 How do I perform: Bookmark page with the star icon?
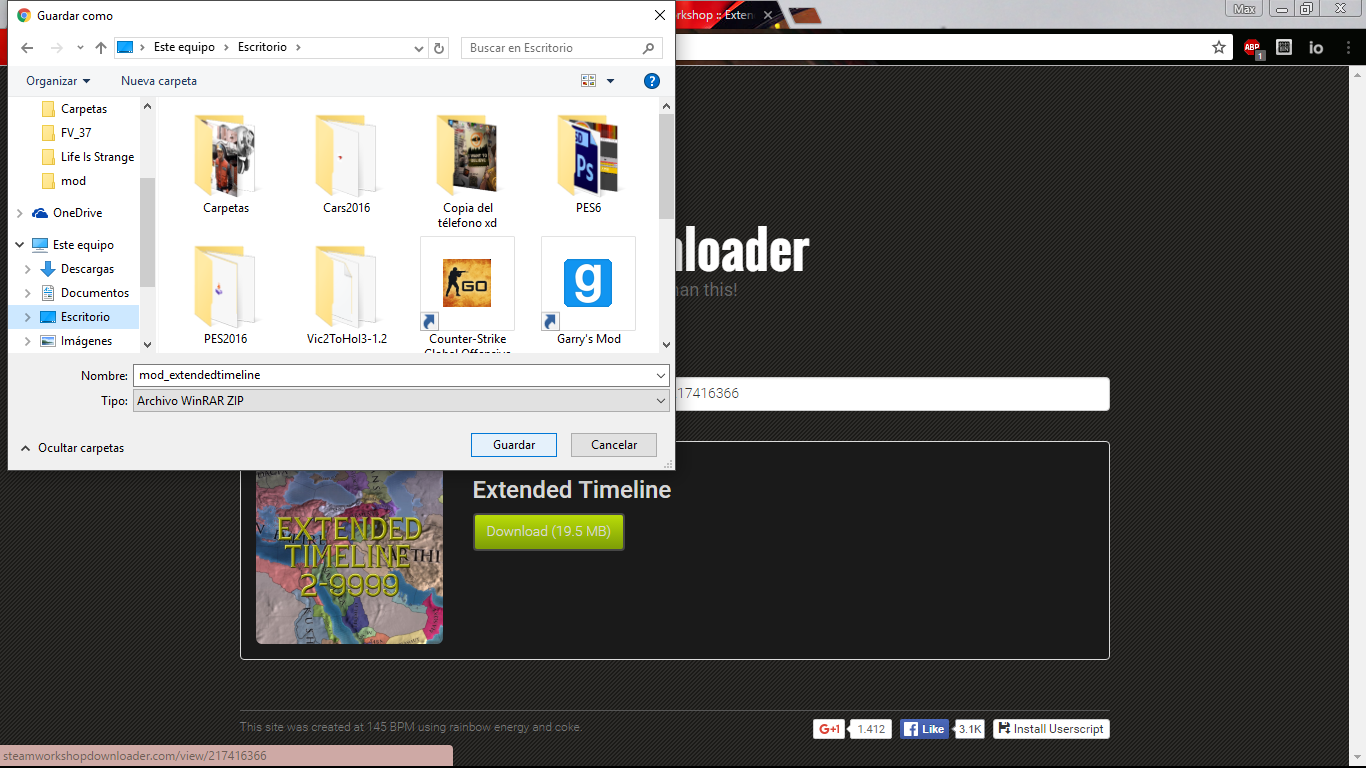(x=1219, y=47)
